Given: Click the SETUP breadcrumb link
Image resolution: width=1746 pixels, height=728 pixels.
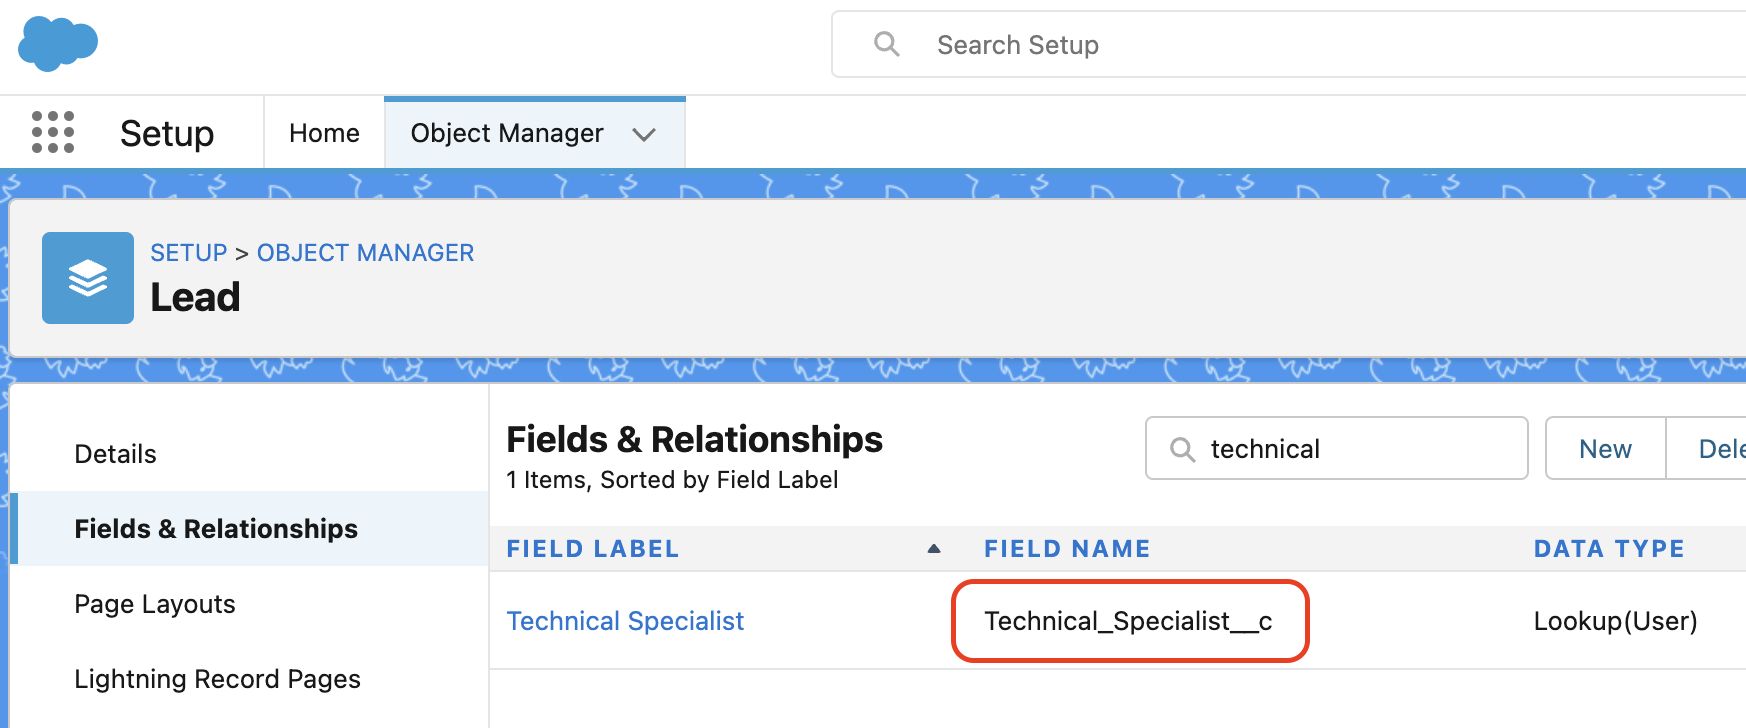Looking at the screenshot, I should point(189,253).
